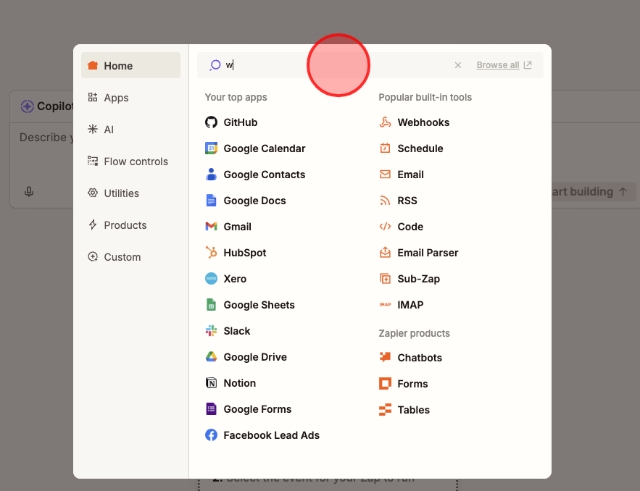Clear the search text with X
Viewport: 640px width, 491px height.
[x=458, y=65]
